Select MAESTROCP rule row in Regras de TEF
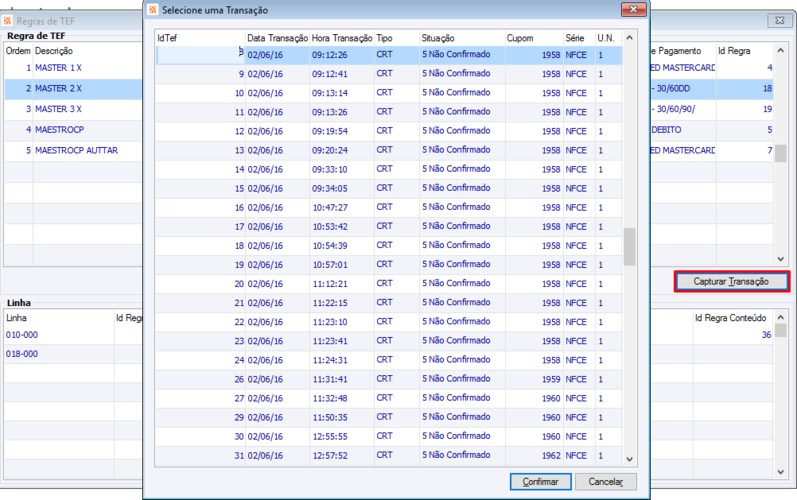The width and height of the screenshot is (797, 500). pos(74,130)
